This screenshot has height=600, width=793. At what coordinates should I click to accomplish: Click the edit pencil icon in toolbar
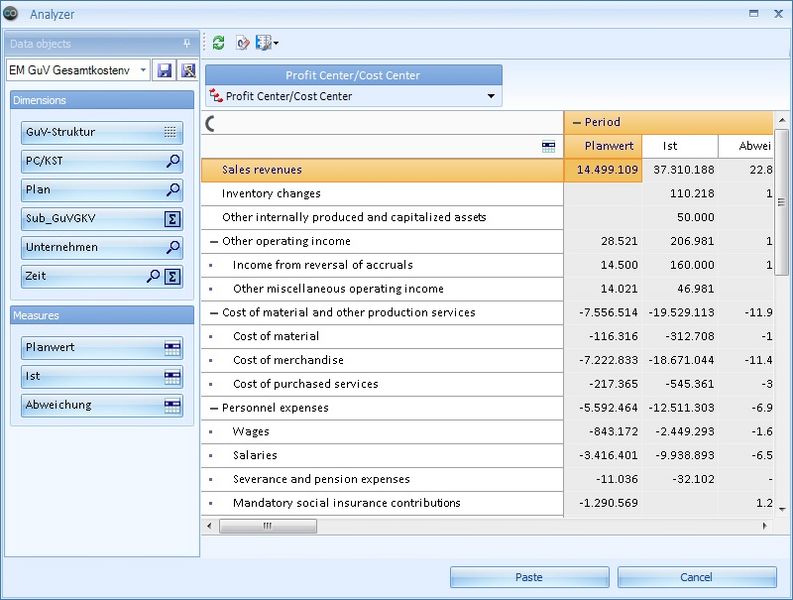[x=243, y=43]
